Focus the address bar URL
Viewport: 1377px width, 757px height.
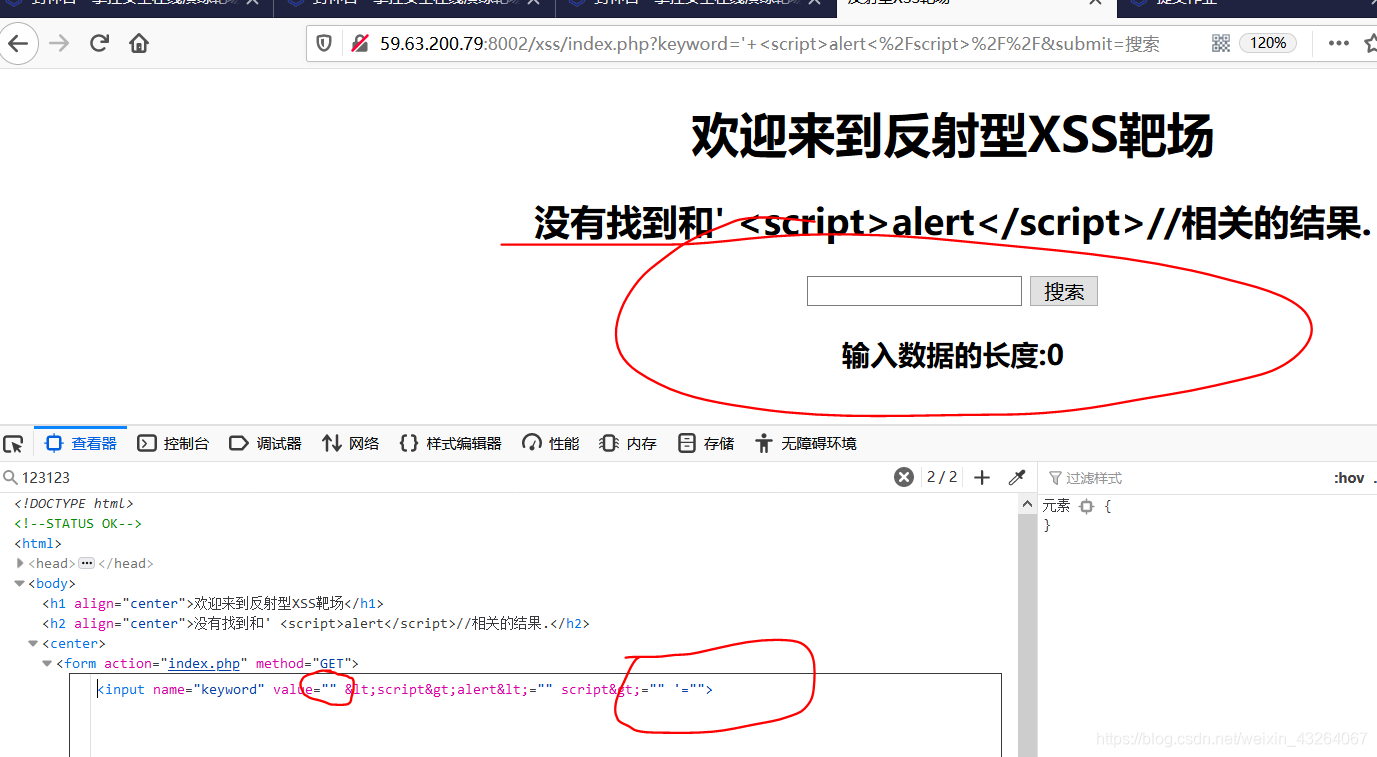click(x=770, y=44)
